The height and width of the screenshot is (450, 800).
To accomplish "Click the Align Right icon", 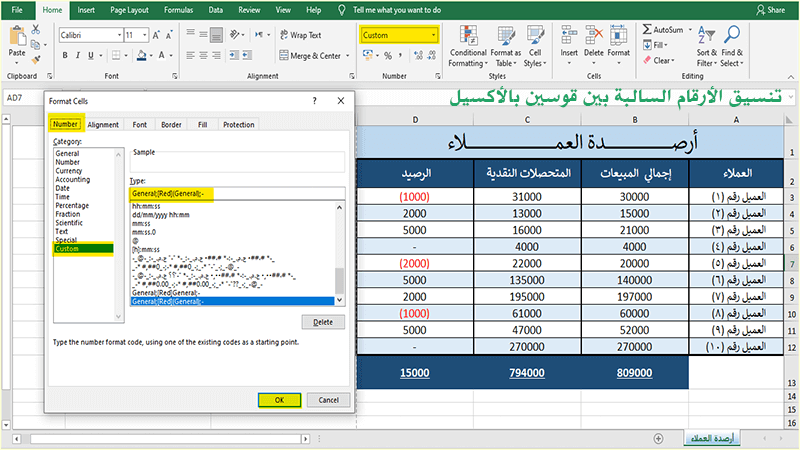I will [x=216, y=55].
